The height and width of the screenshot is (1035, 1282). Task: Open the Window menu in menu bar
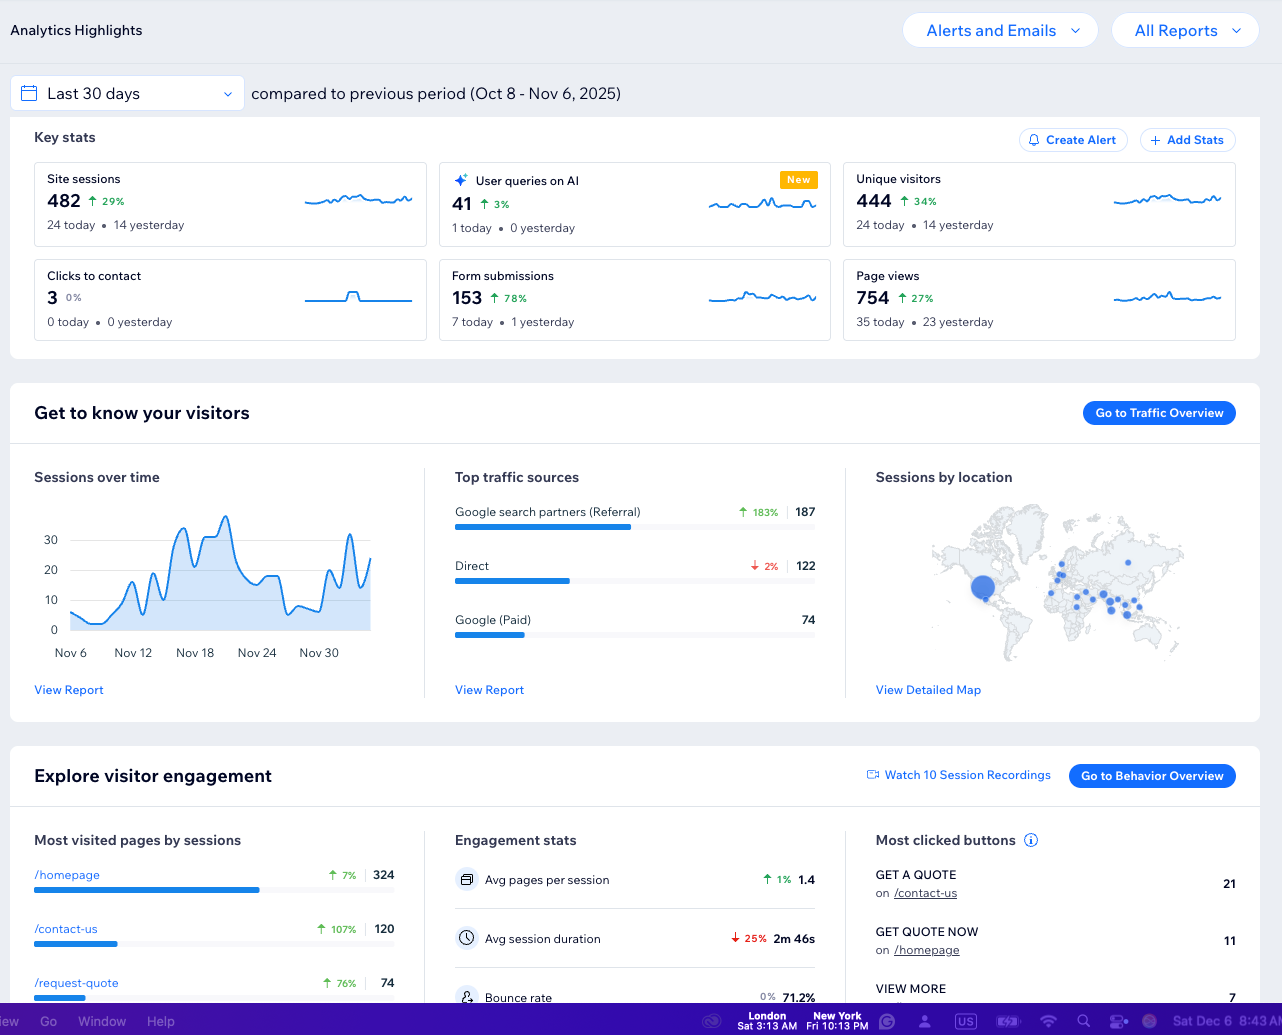click(102, 1021)
